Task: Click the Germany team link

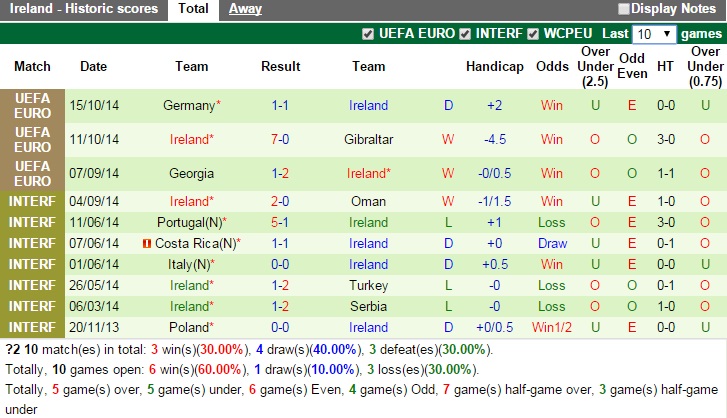Action: 189,105
